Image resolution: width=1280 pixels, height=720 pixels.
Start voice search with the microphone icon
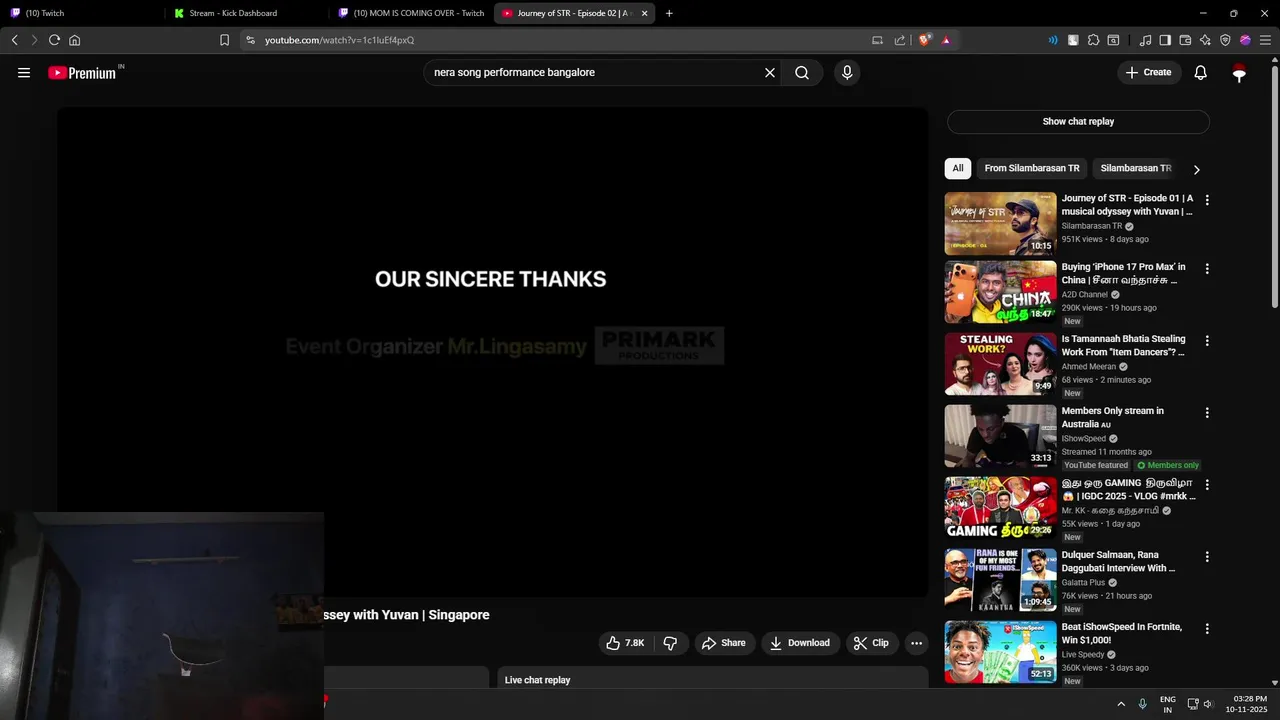point(847,72)
